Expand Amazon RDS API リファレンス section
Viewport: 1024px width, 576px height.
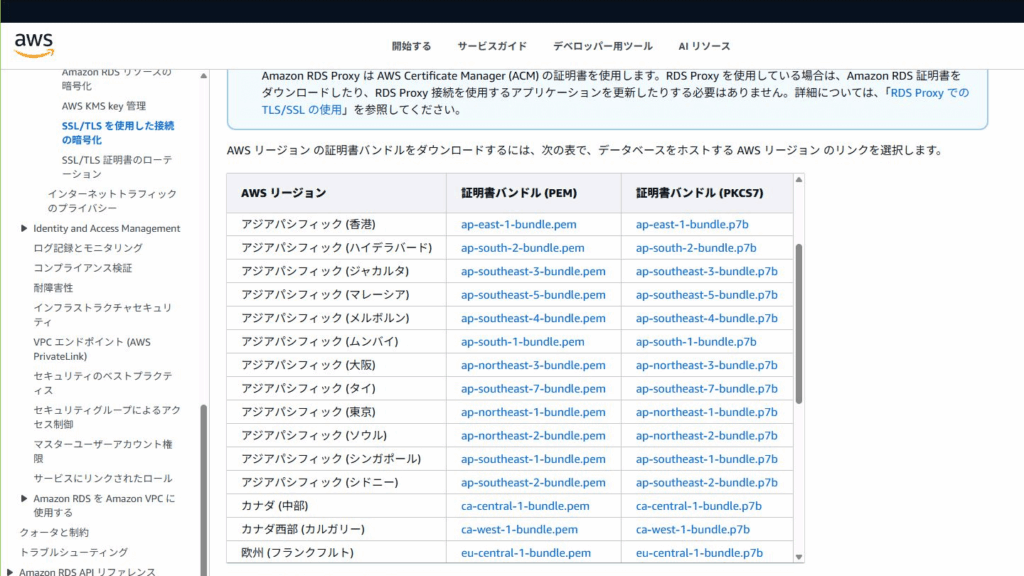(x=10, y=572)
